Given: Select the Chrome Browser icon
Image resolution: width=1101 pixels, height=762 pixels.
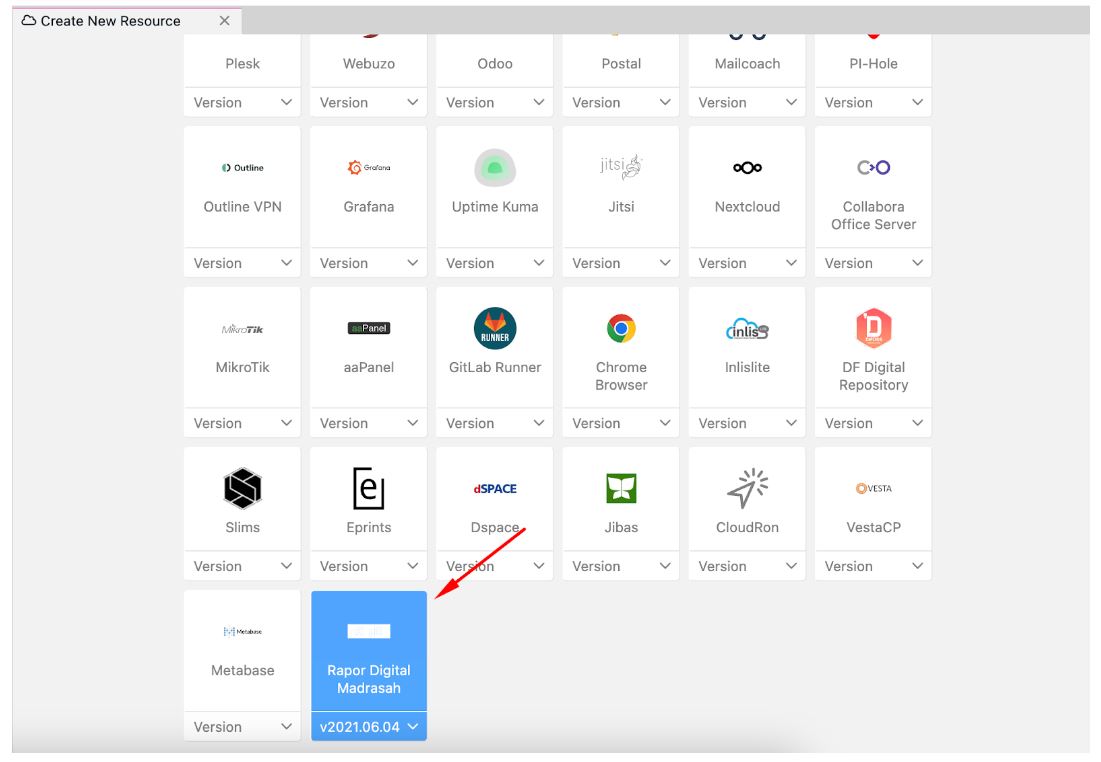Looking at the screenshot, I should point(620,325).
